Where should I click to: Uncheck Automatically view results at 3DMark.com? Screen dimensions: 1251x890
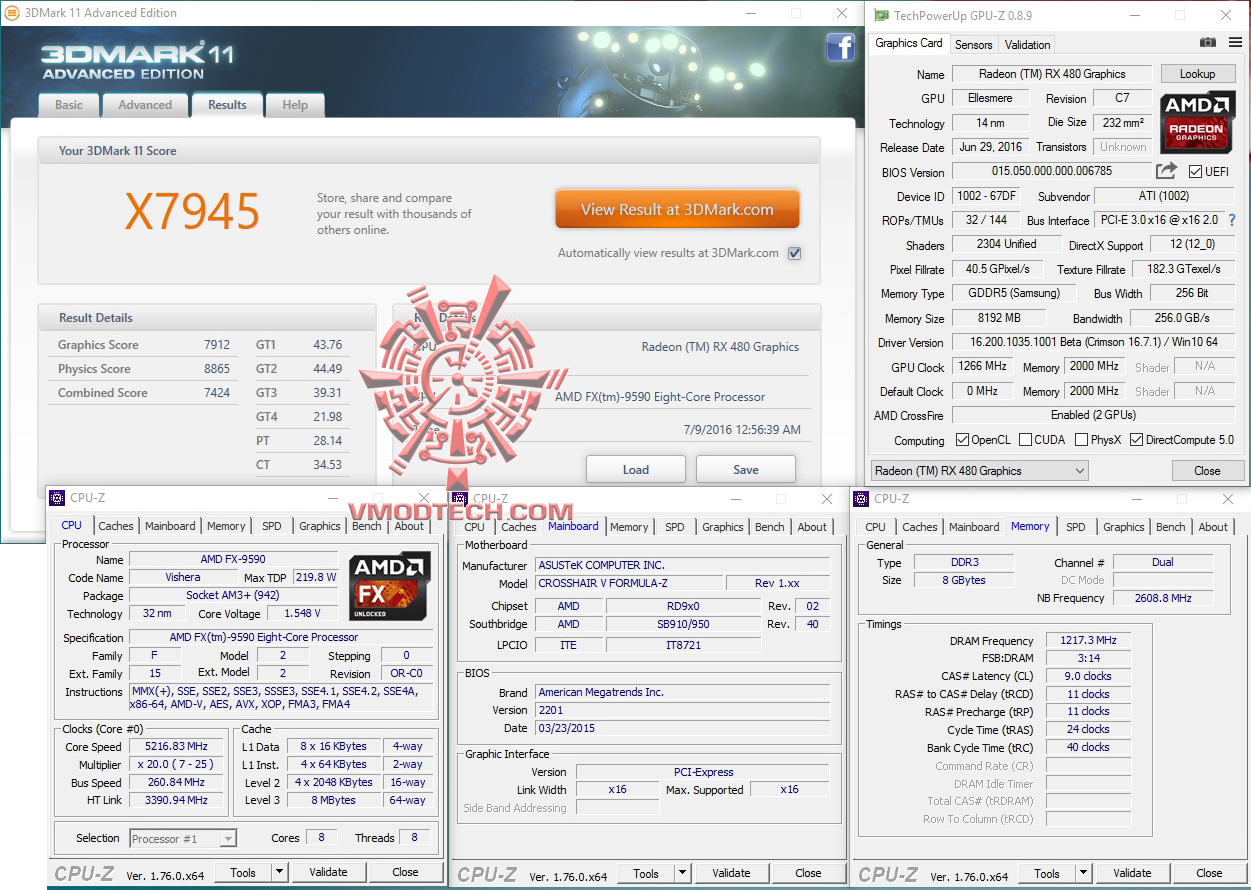pos(794,253)
